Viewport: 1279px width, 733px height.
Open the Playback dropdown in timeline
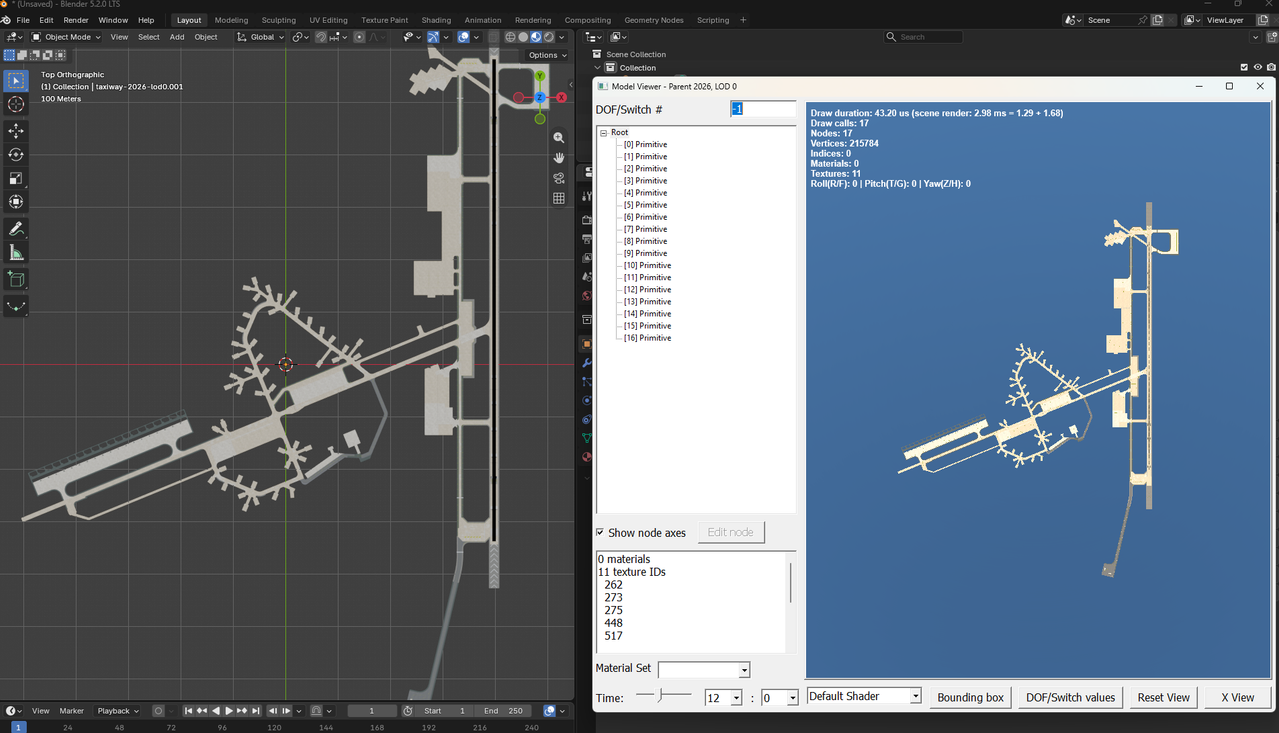(x=118, y=711)
